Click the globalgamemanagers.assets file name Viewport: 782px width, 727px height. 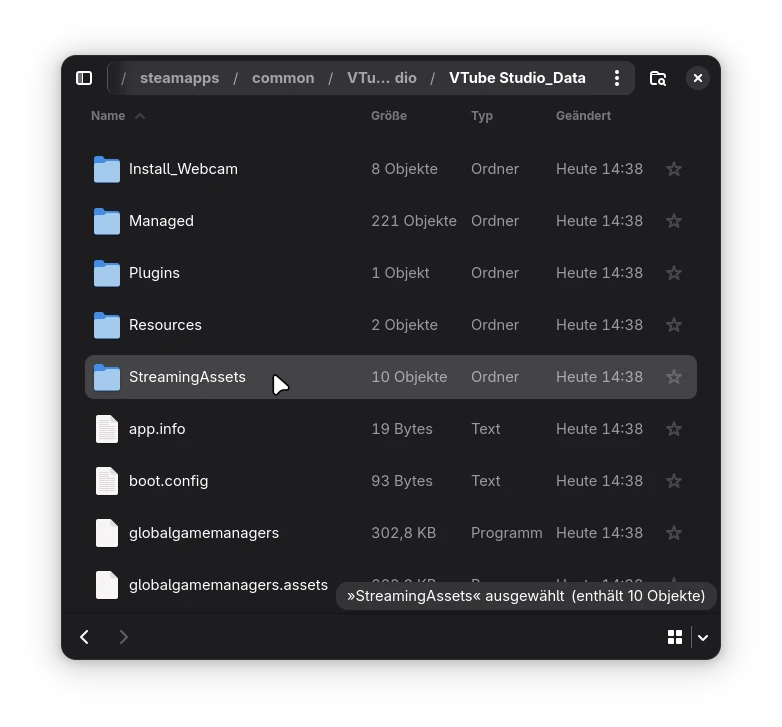click(228, 585)
